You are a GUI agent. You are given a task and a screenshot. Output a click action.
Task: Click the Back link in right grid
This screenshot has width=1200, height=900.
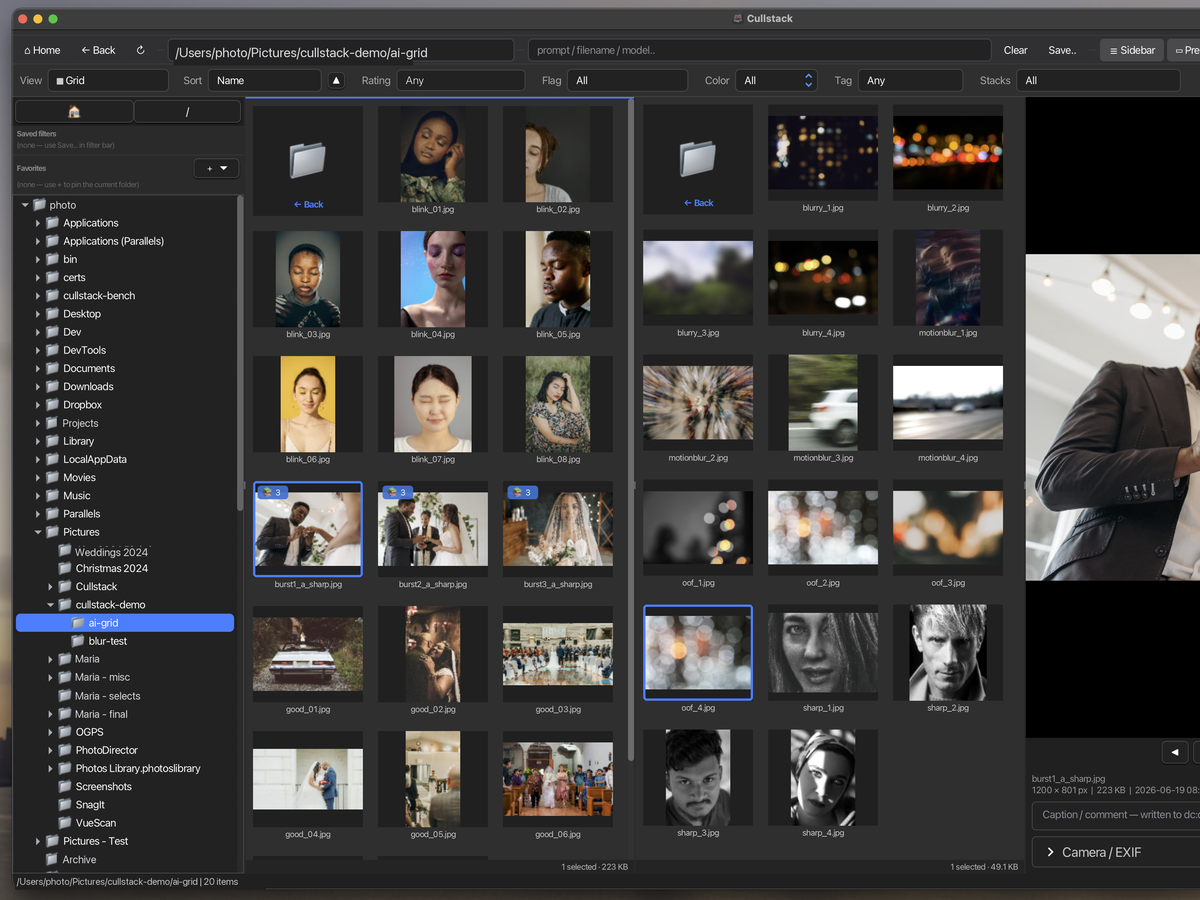click(x=698, y=203)
